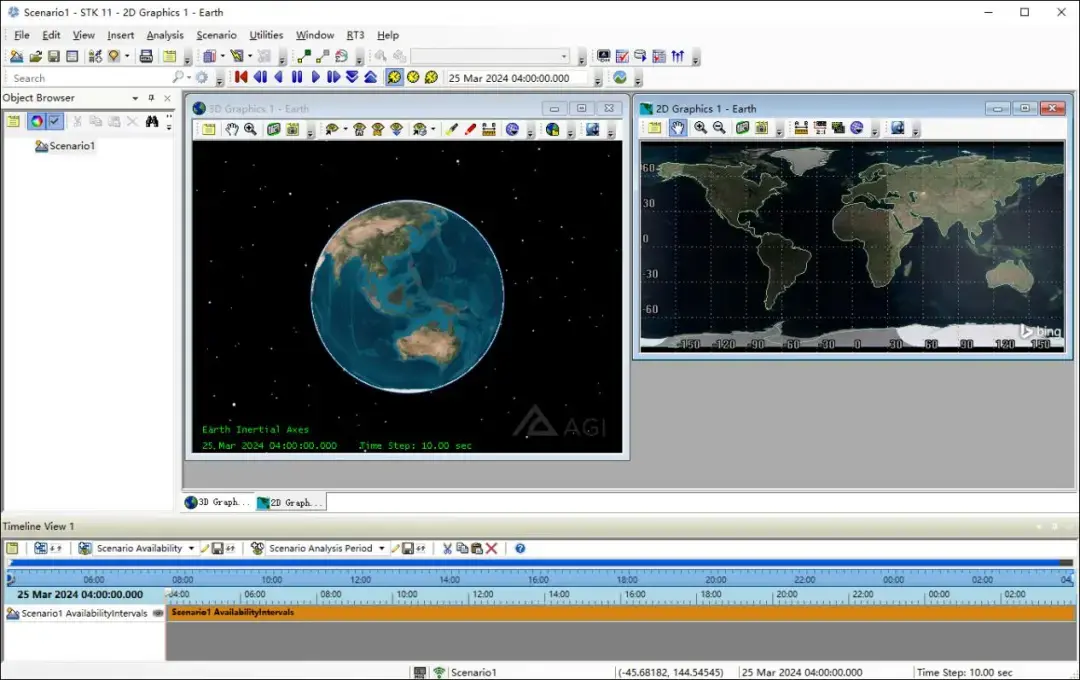Screen dimensions: 1080x680
Task: Click zoom in icon on 2D Graphics toolbar
Action: (700, 128)
